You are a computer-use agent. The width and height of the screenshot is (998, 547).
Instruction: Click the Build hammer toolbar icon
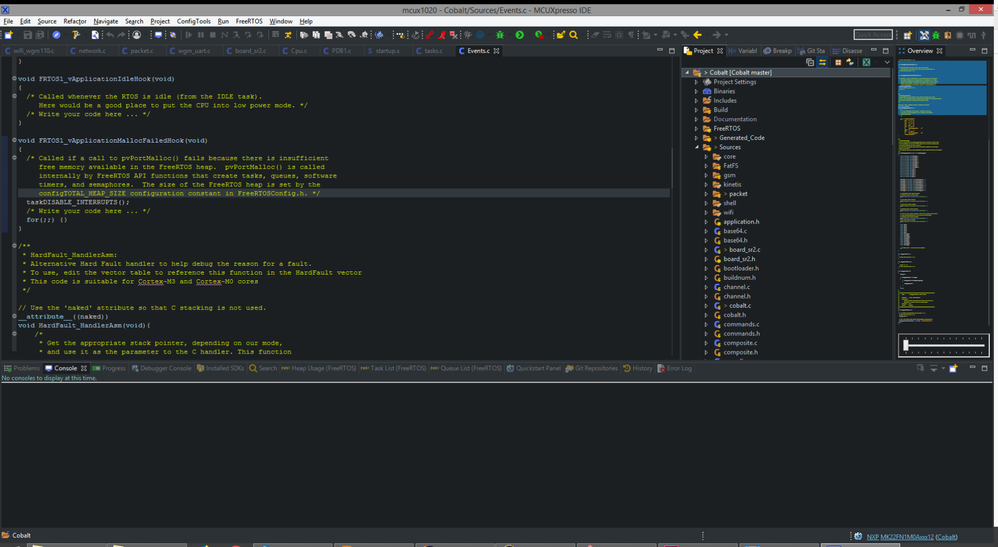point(75,35)
